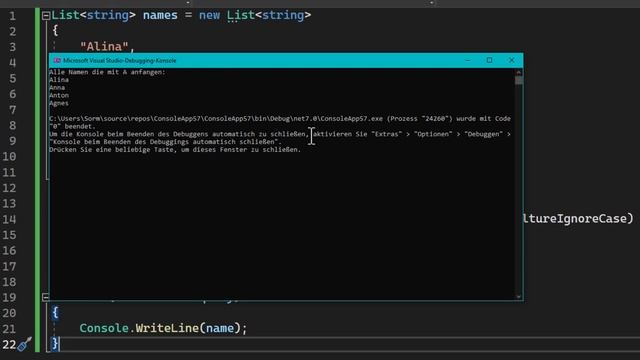Collapse the code block fold marker at line 19
Viewport: 640px width, 360px height.
[x=45, y=297]
